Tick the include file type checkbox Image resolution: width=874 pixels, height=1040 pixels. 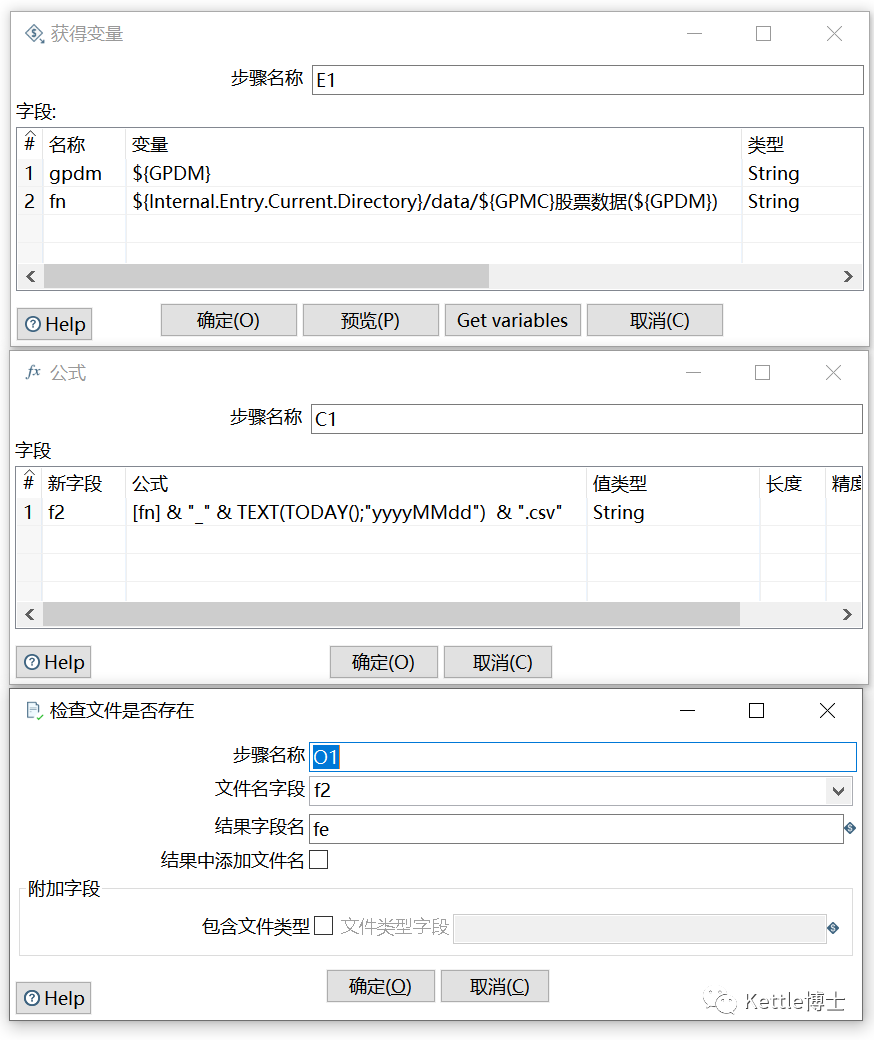click(324, 925)
